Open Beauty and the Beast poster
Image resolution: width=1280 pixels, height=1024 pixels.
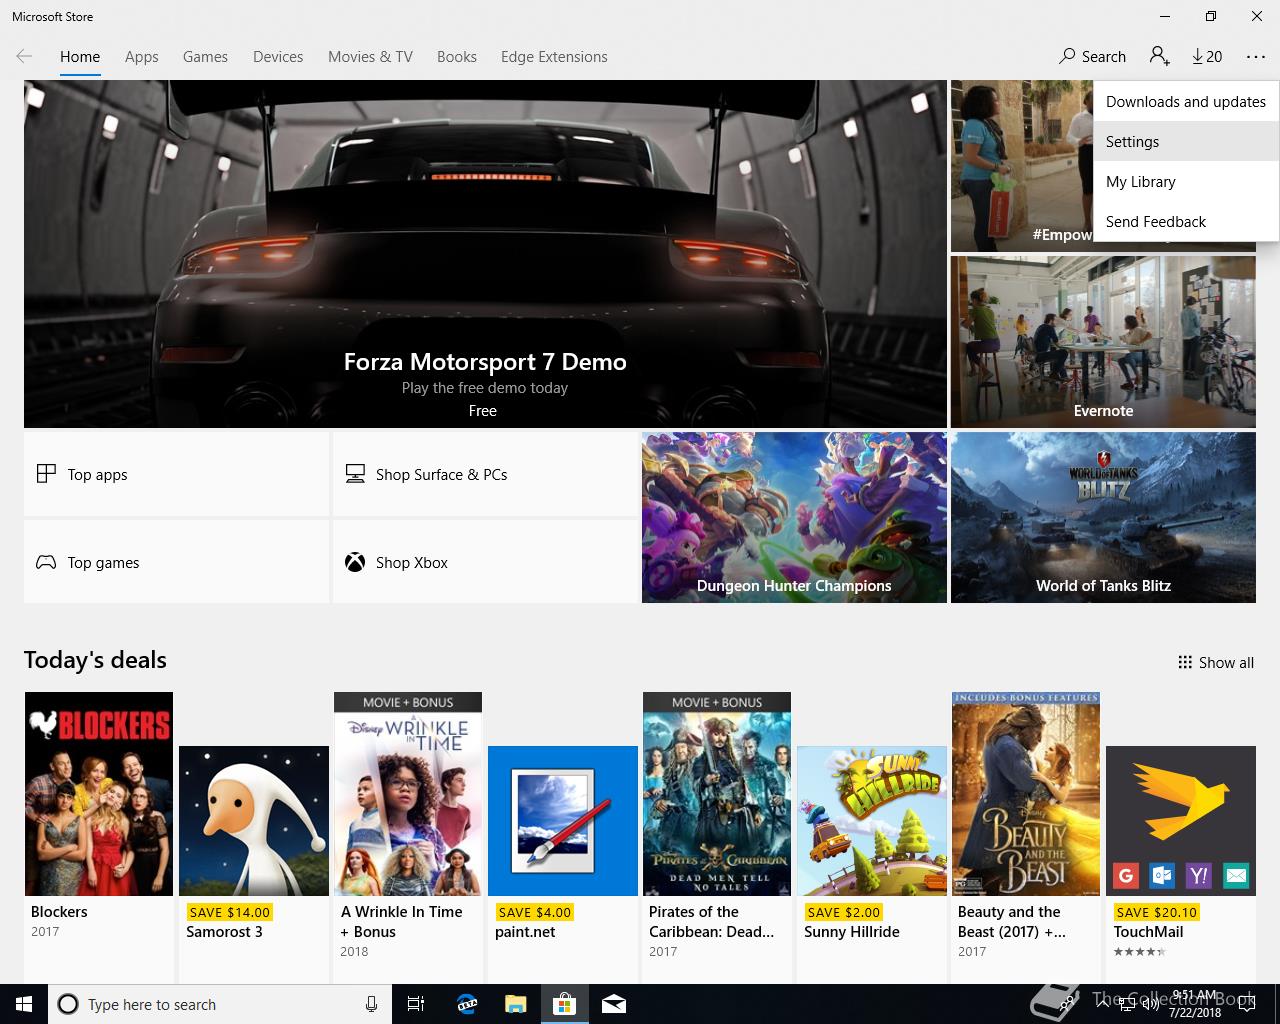point(1026,794)
